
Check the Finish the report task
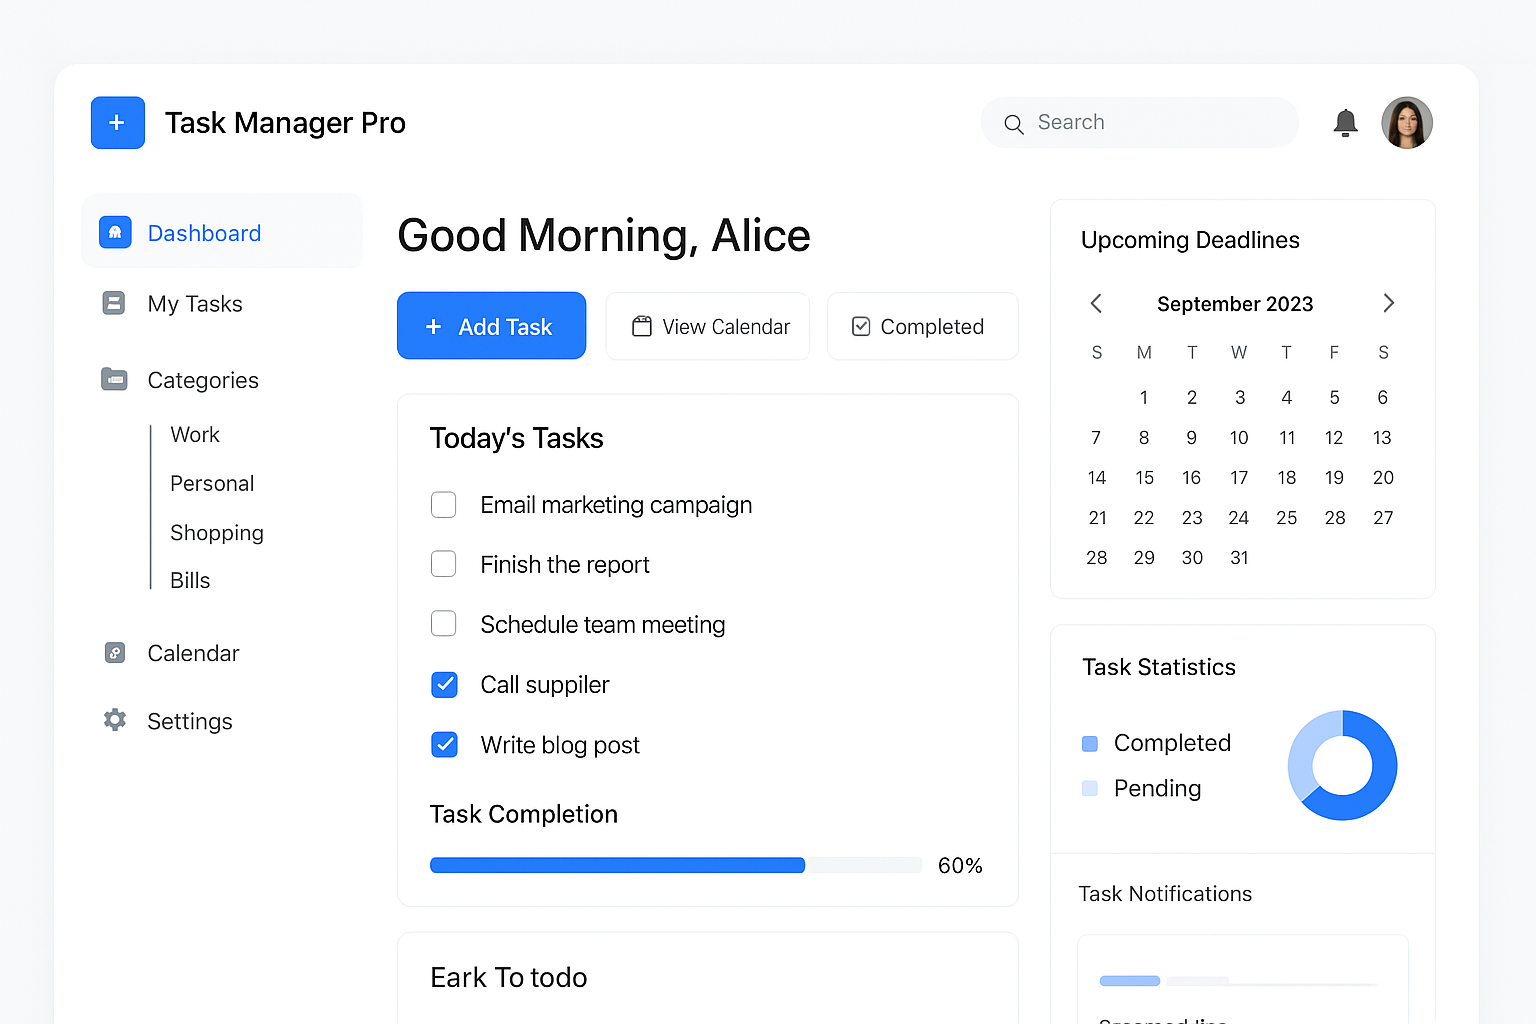point(444,565)
